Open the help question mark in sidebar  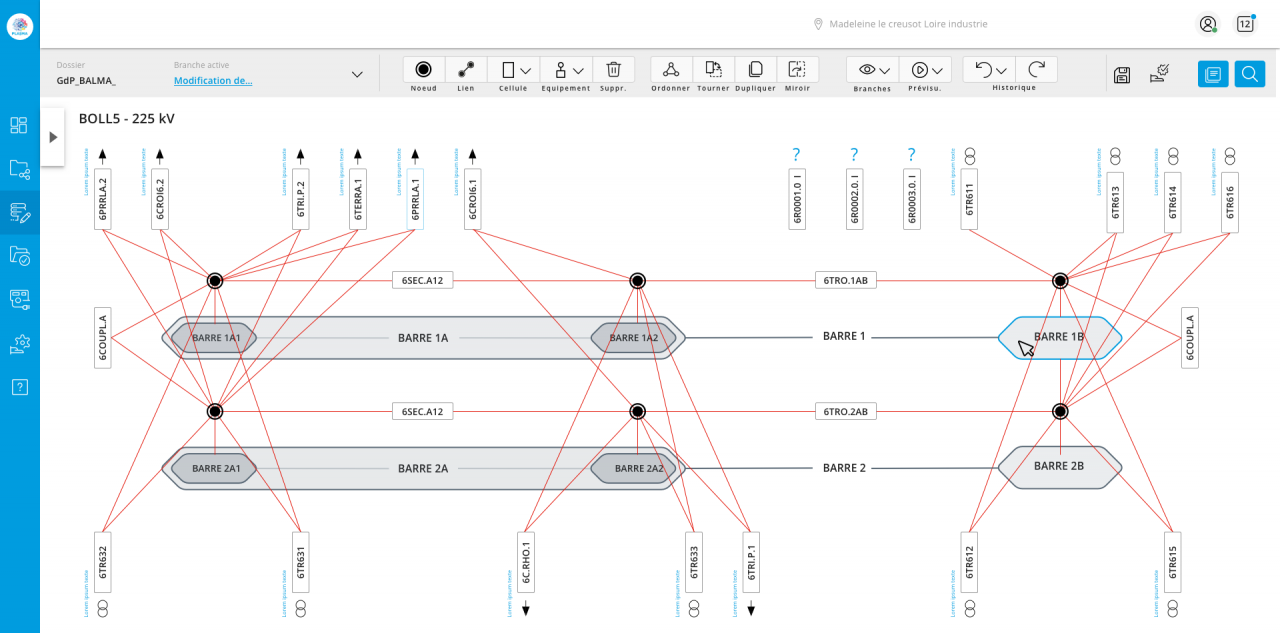point(20,387)
